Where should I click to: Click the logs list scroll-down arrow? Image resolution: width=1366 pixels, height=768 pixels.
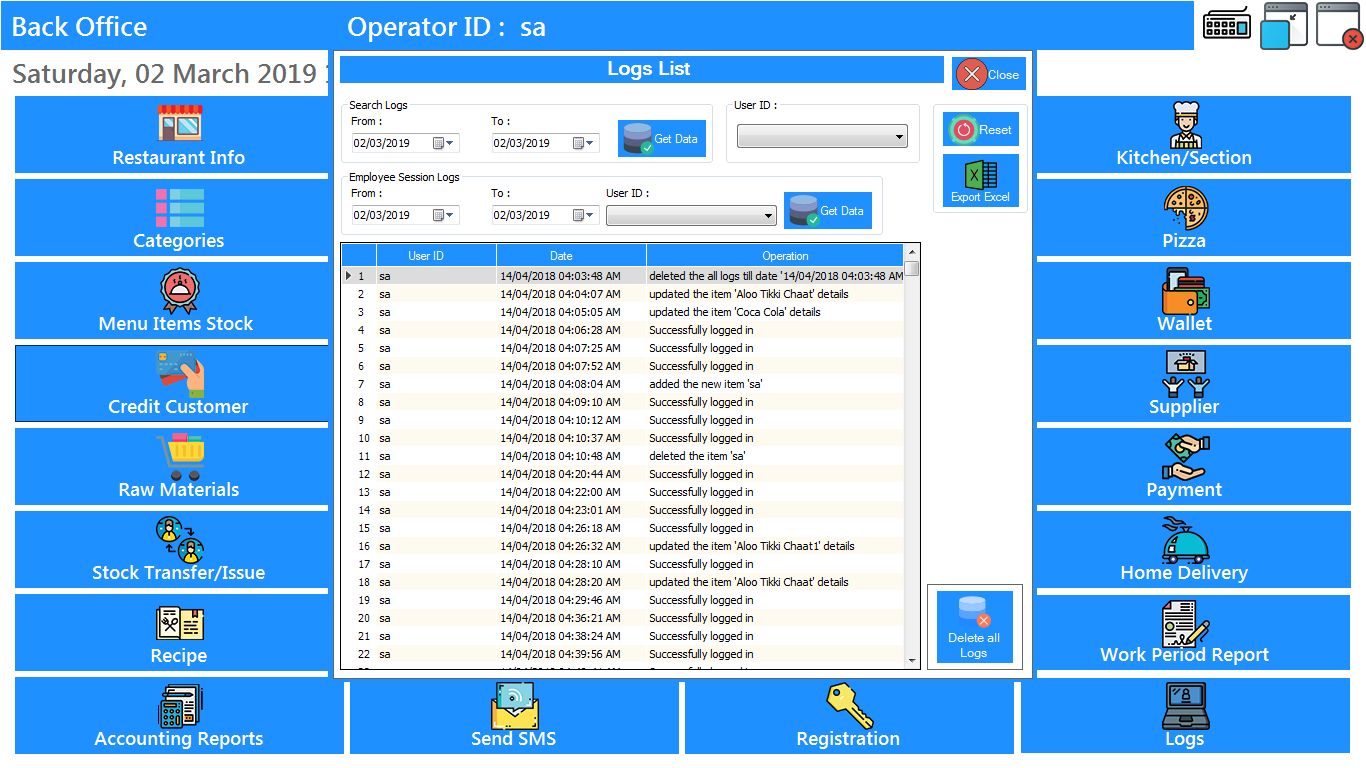pyautogui.click(x=912, y=660)
